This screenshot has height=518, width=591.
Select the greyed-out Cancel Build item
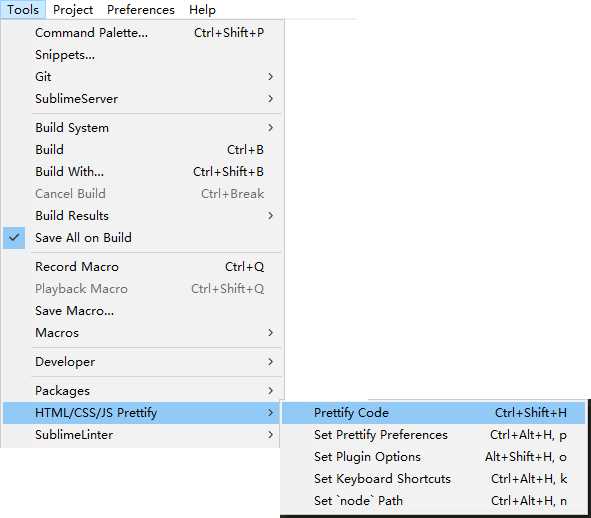pos(141,194)
